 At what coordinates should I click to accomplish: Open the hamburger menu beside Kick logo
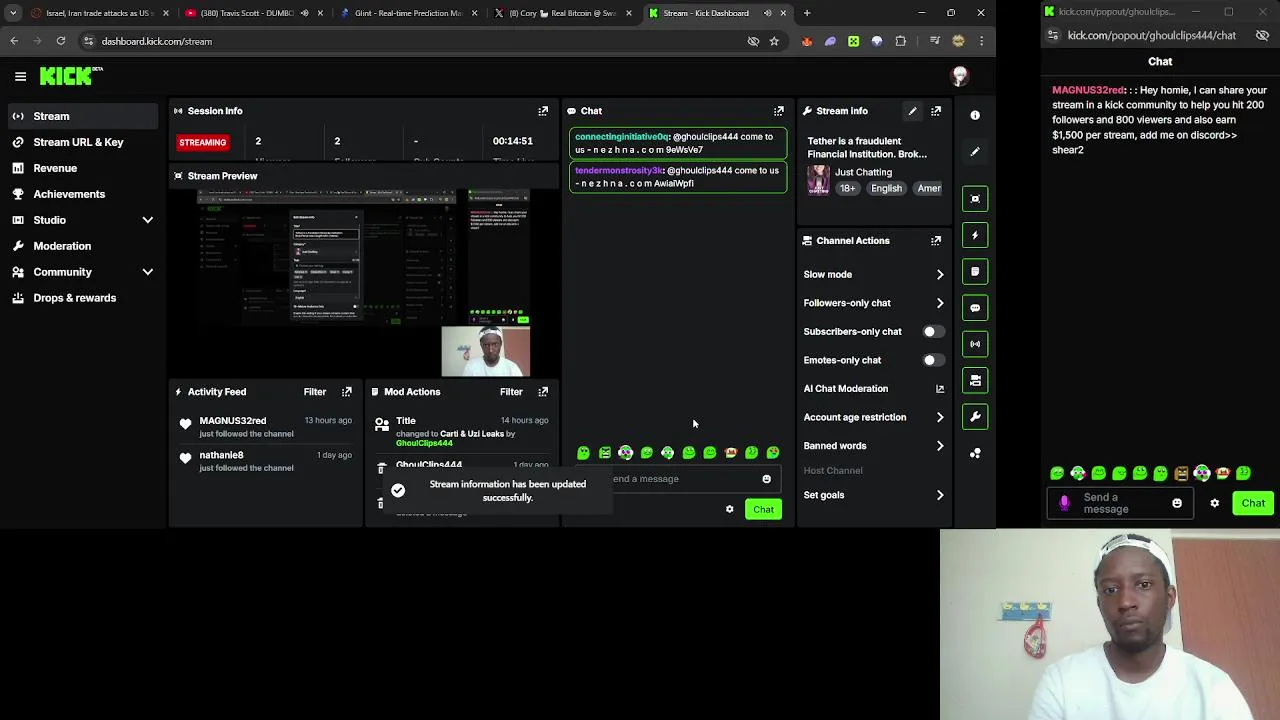[20, 76]
